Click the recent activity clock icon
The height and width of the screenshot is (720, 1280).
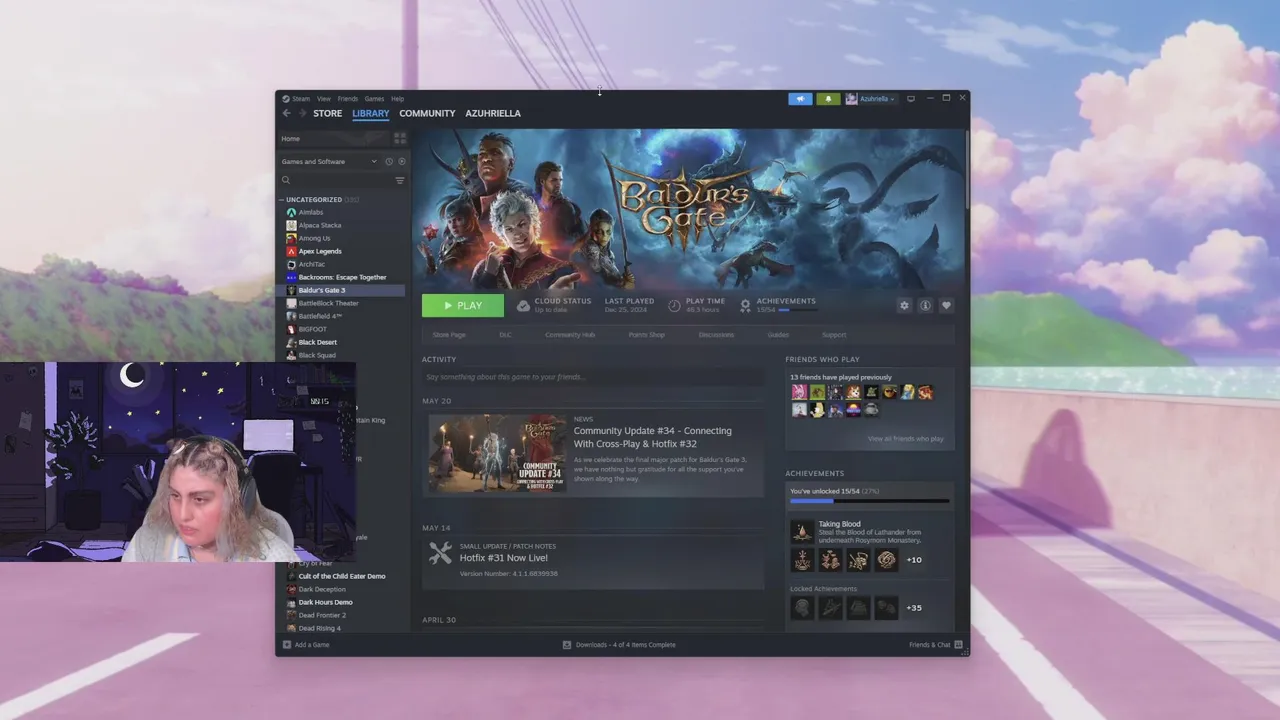[x=389, y=161]
